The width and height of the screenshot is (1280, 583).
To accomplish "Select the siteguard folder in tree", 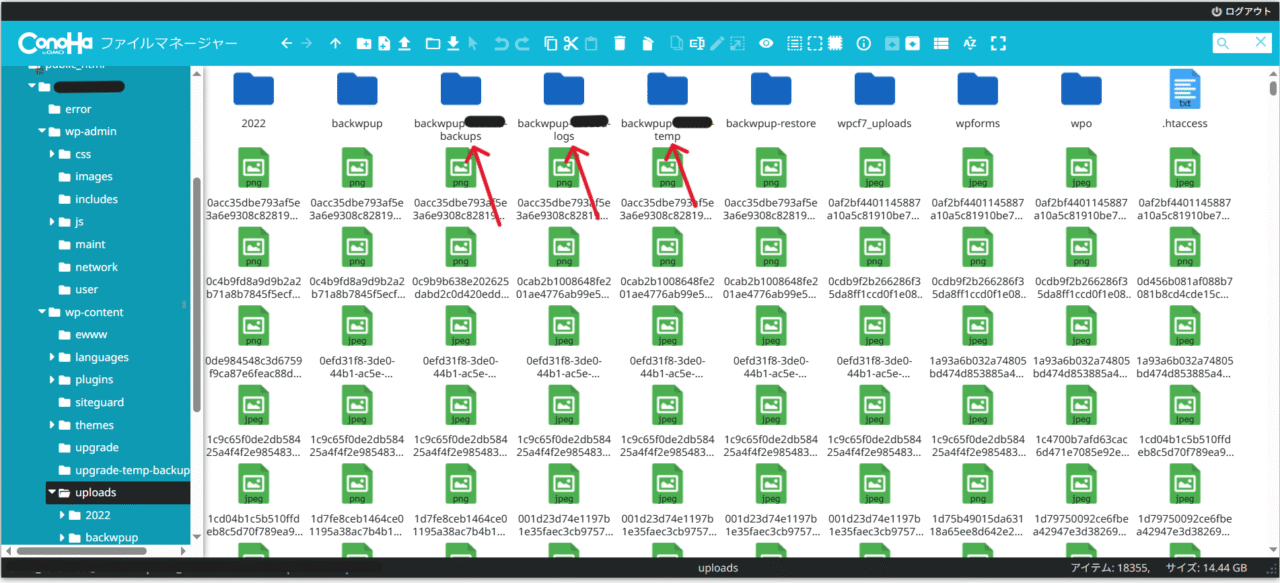I will [x=101, y=402].
